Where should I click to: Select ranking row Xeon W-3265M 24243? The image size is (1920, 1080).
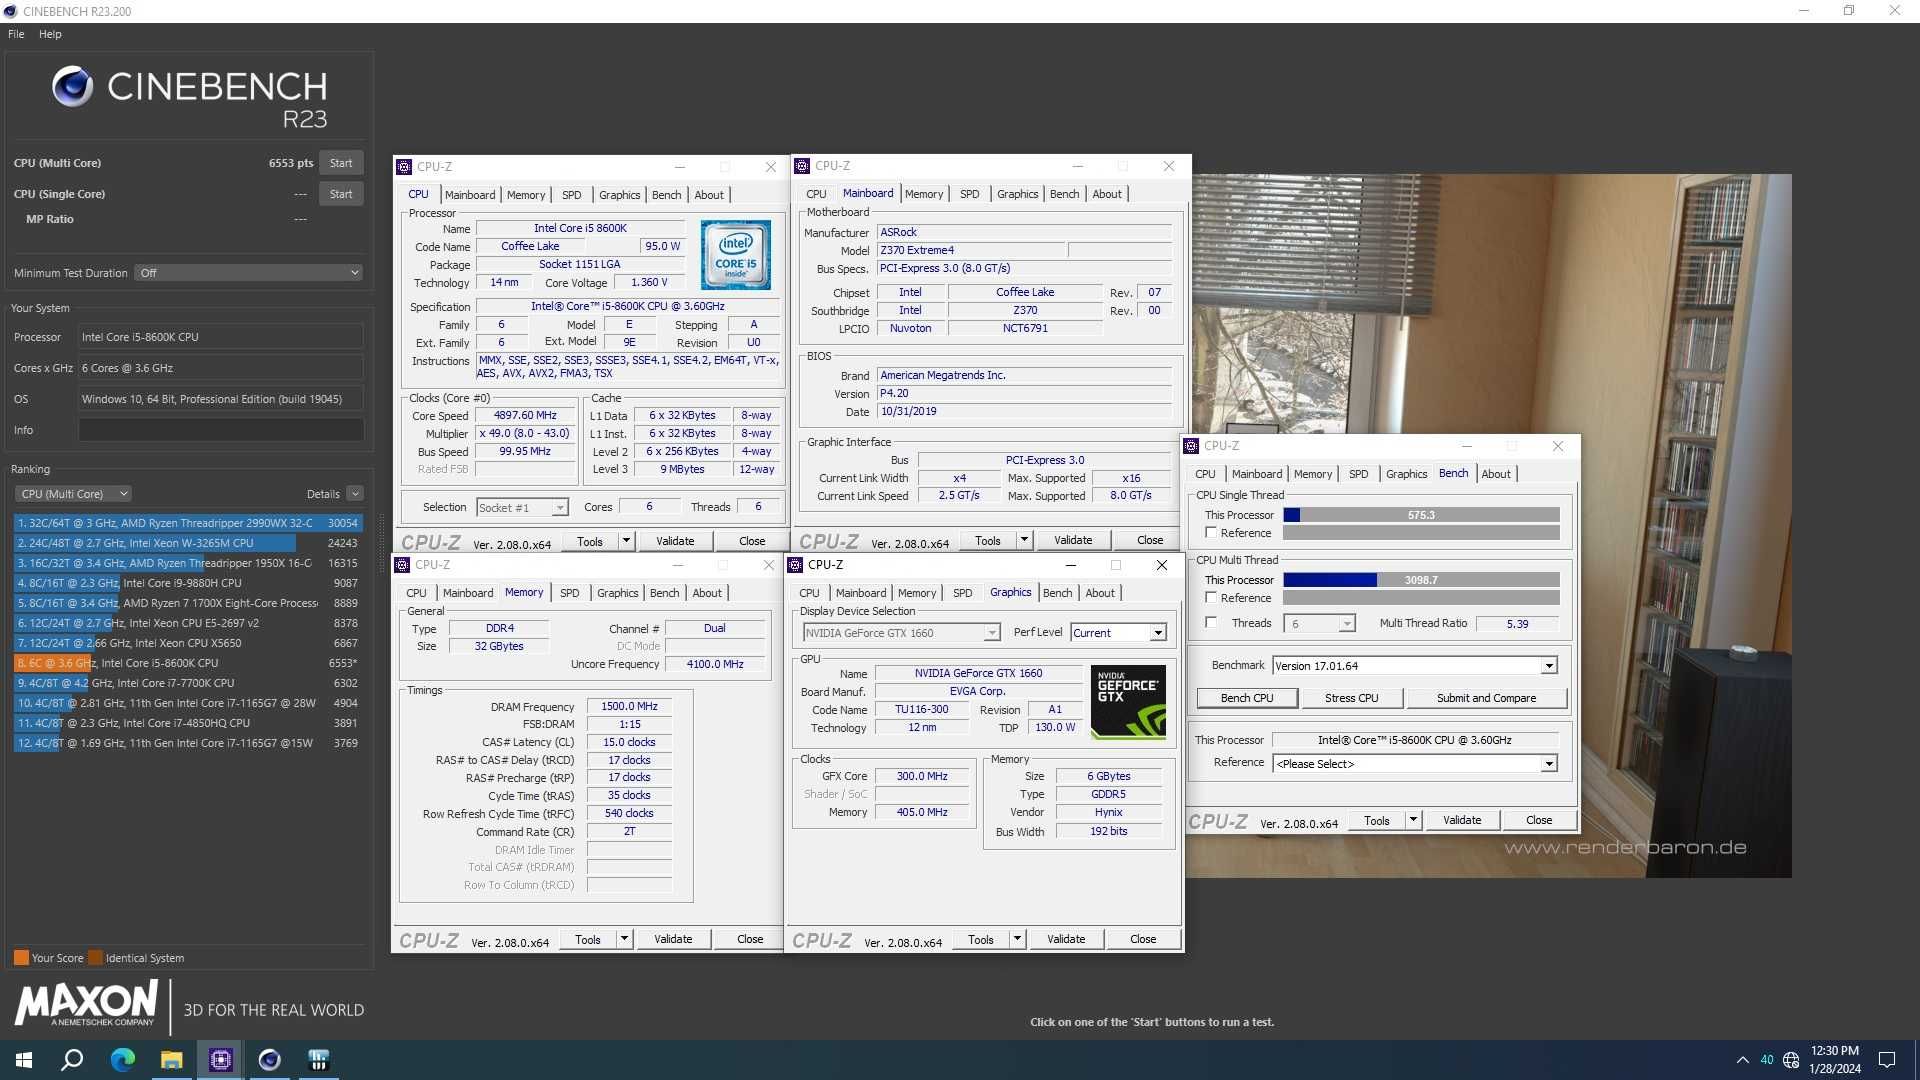pos(188,543)
